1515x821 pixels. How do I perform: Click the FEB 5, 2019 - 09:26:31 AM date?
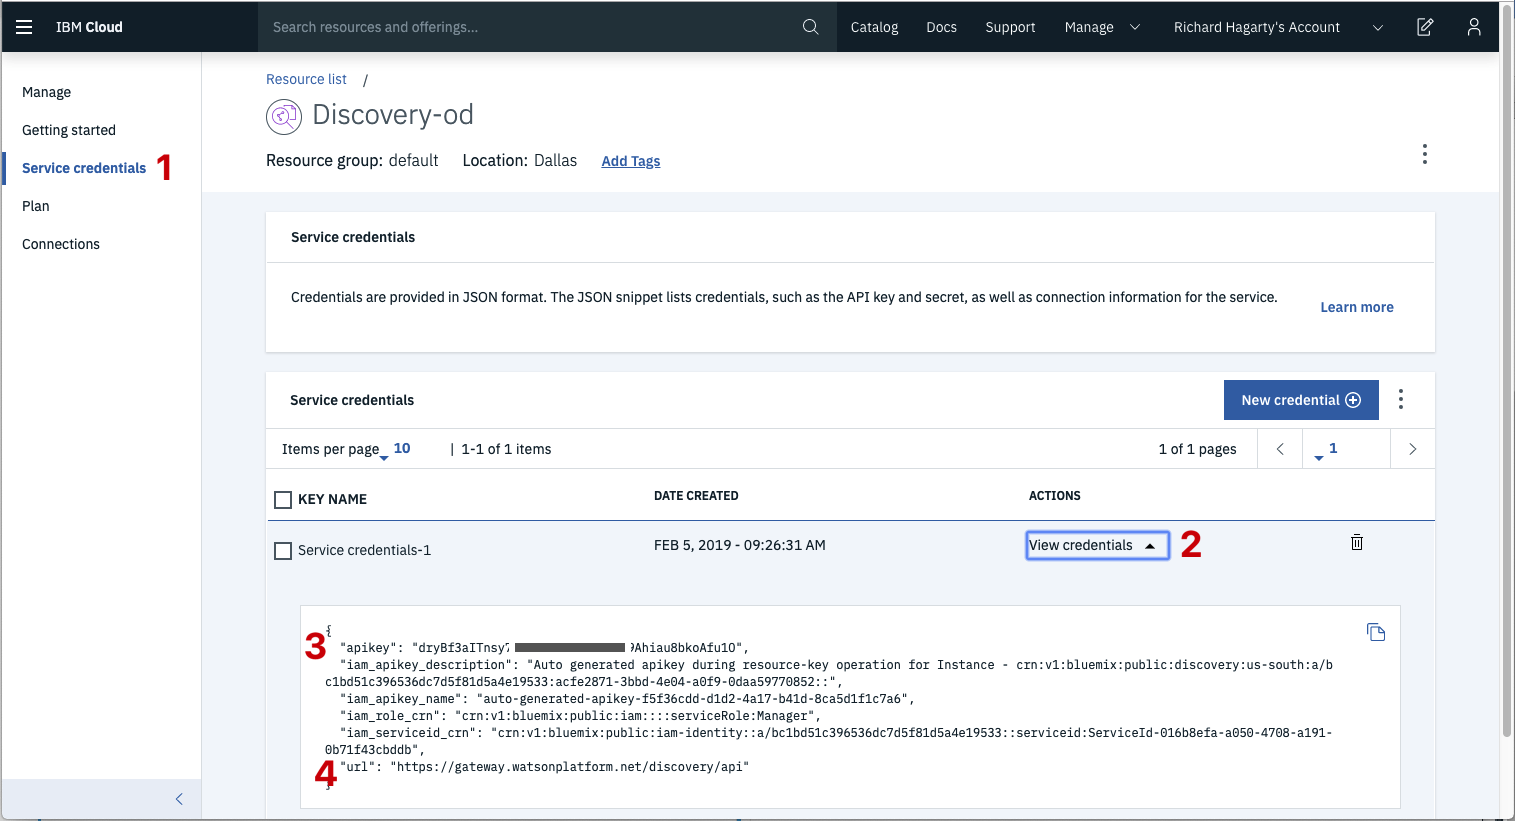(x=740, y=545)
